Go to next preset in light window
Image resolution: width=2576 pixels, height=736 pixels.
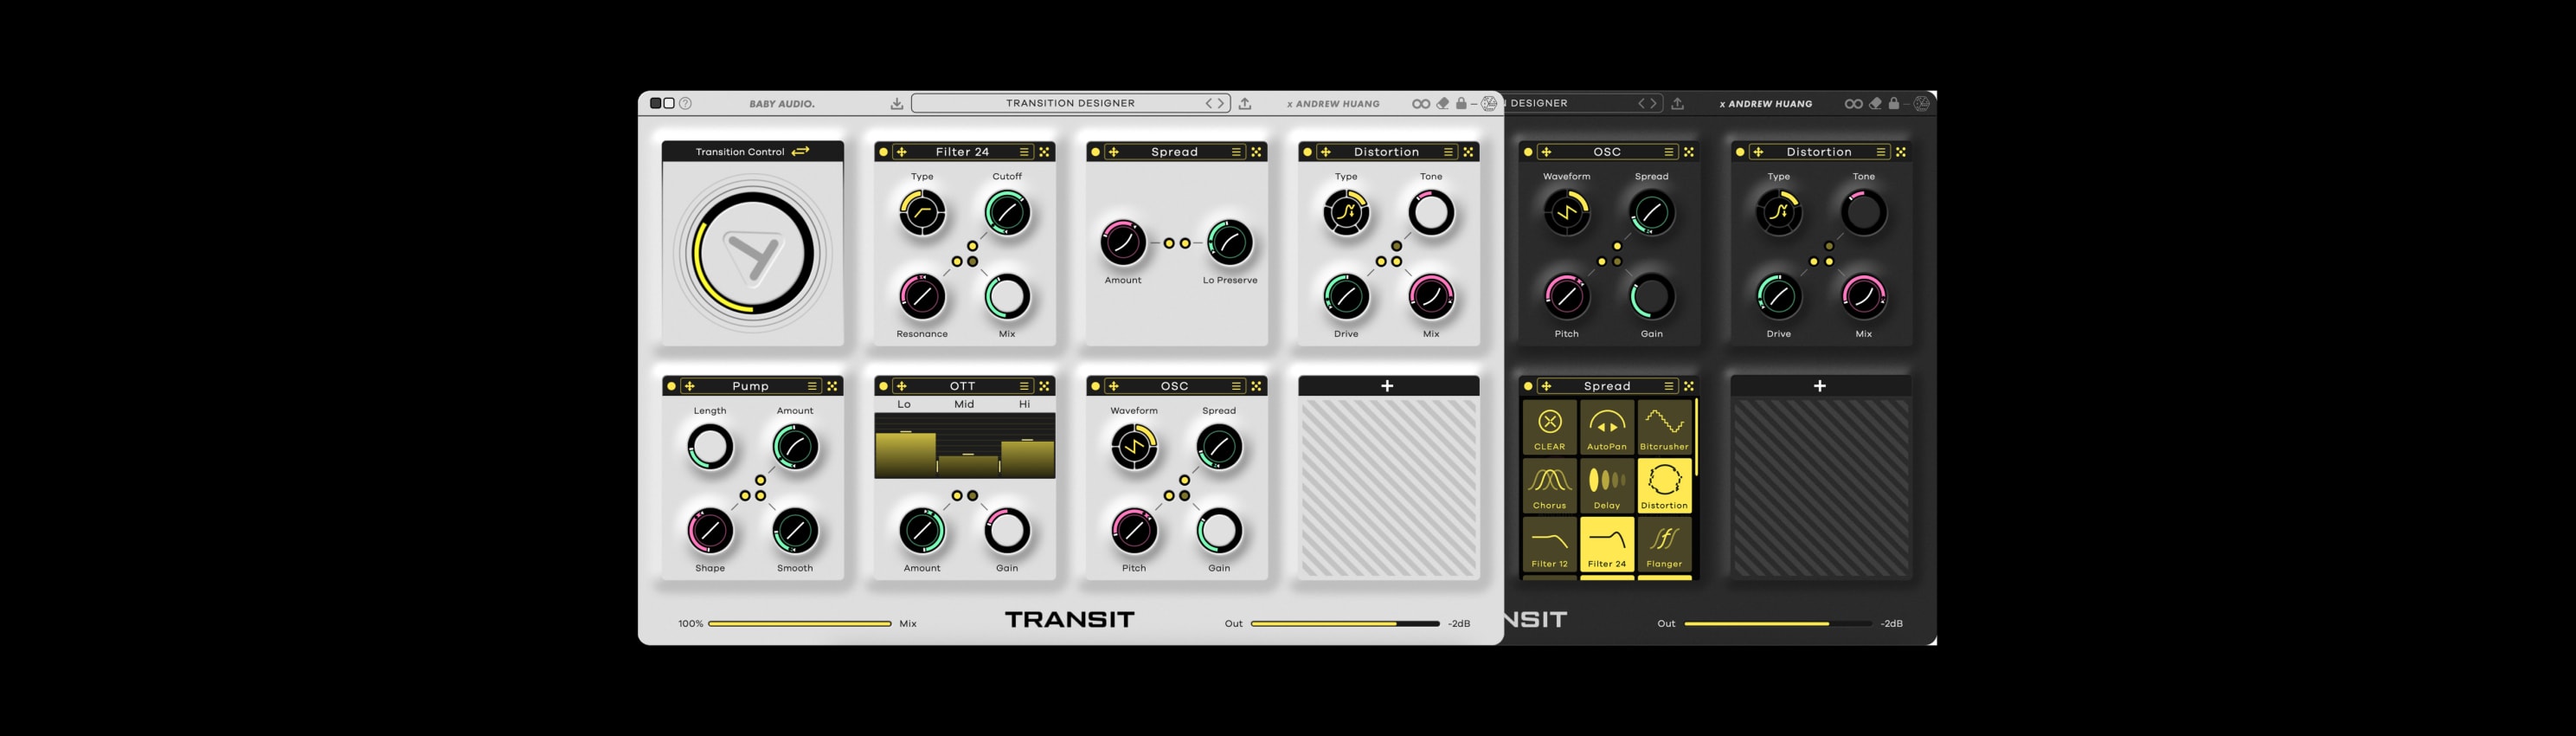coord(1222,103)
